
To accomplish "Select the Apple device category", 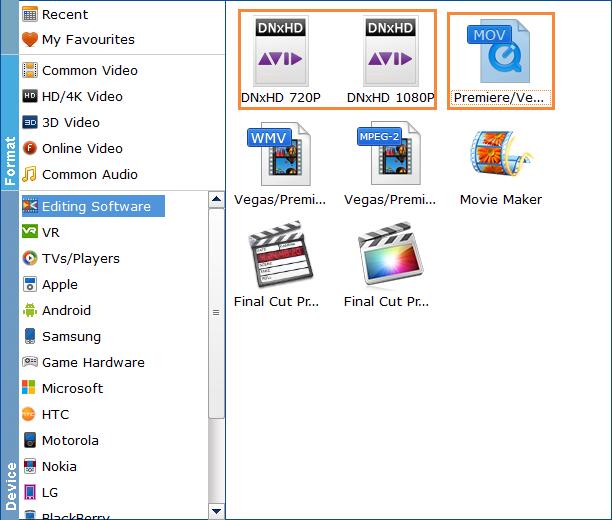I will (59, 285).
